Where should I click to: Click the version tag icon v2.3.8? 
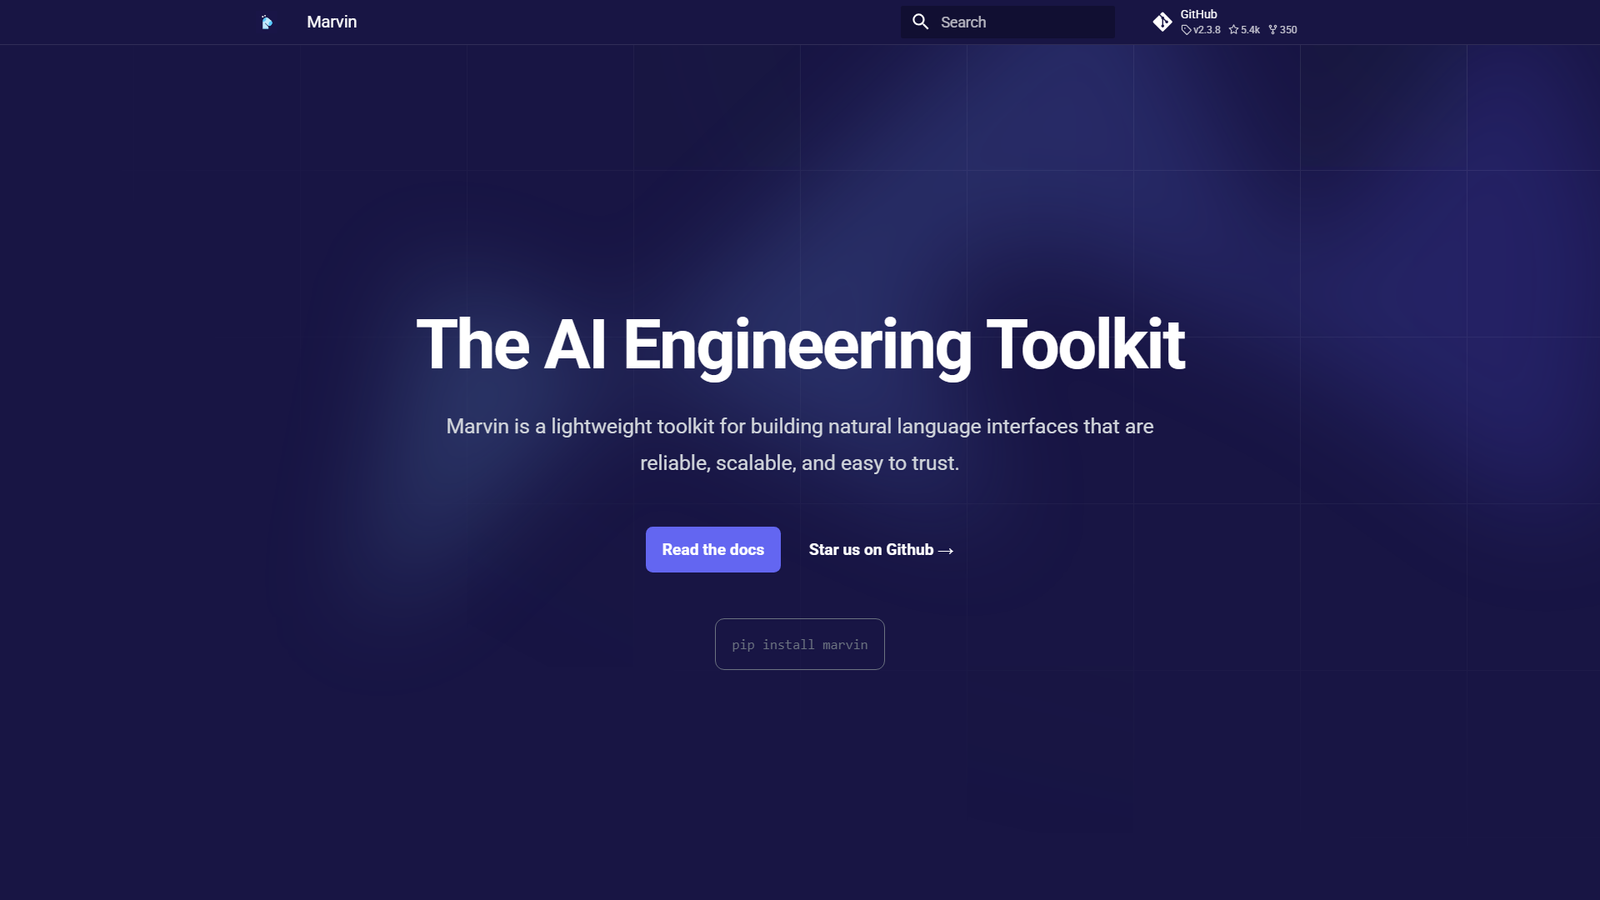tap(1186, 30)
